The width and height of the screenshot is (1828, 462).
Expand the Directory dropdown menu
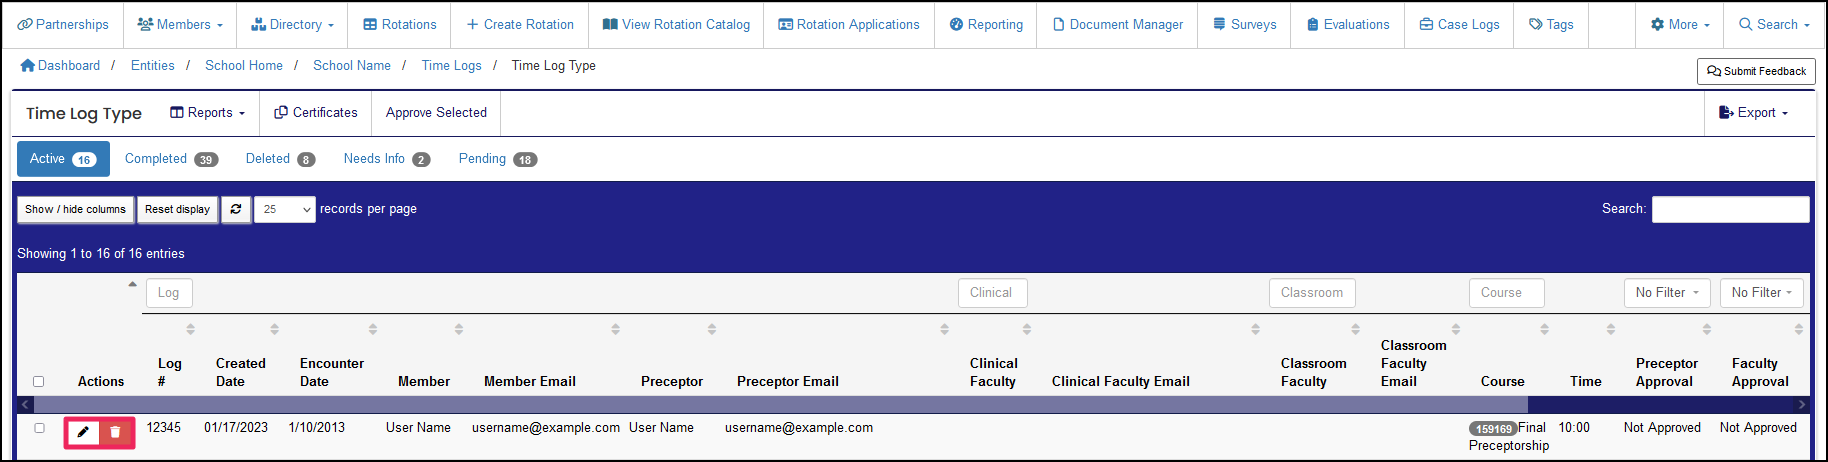click(x=292, y=24)
